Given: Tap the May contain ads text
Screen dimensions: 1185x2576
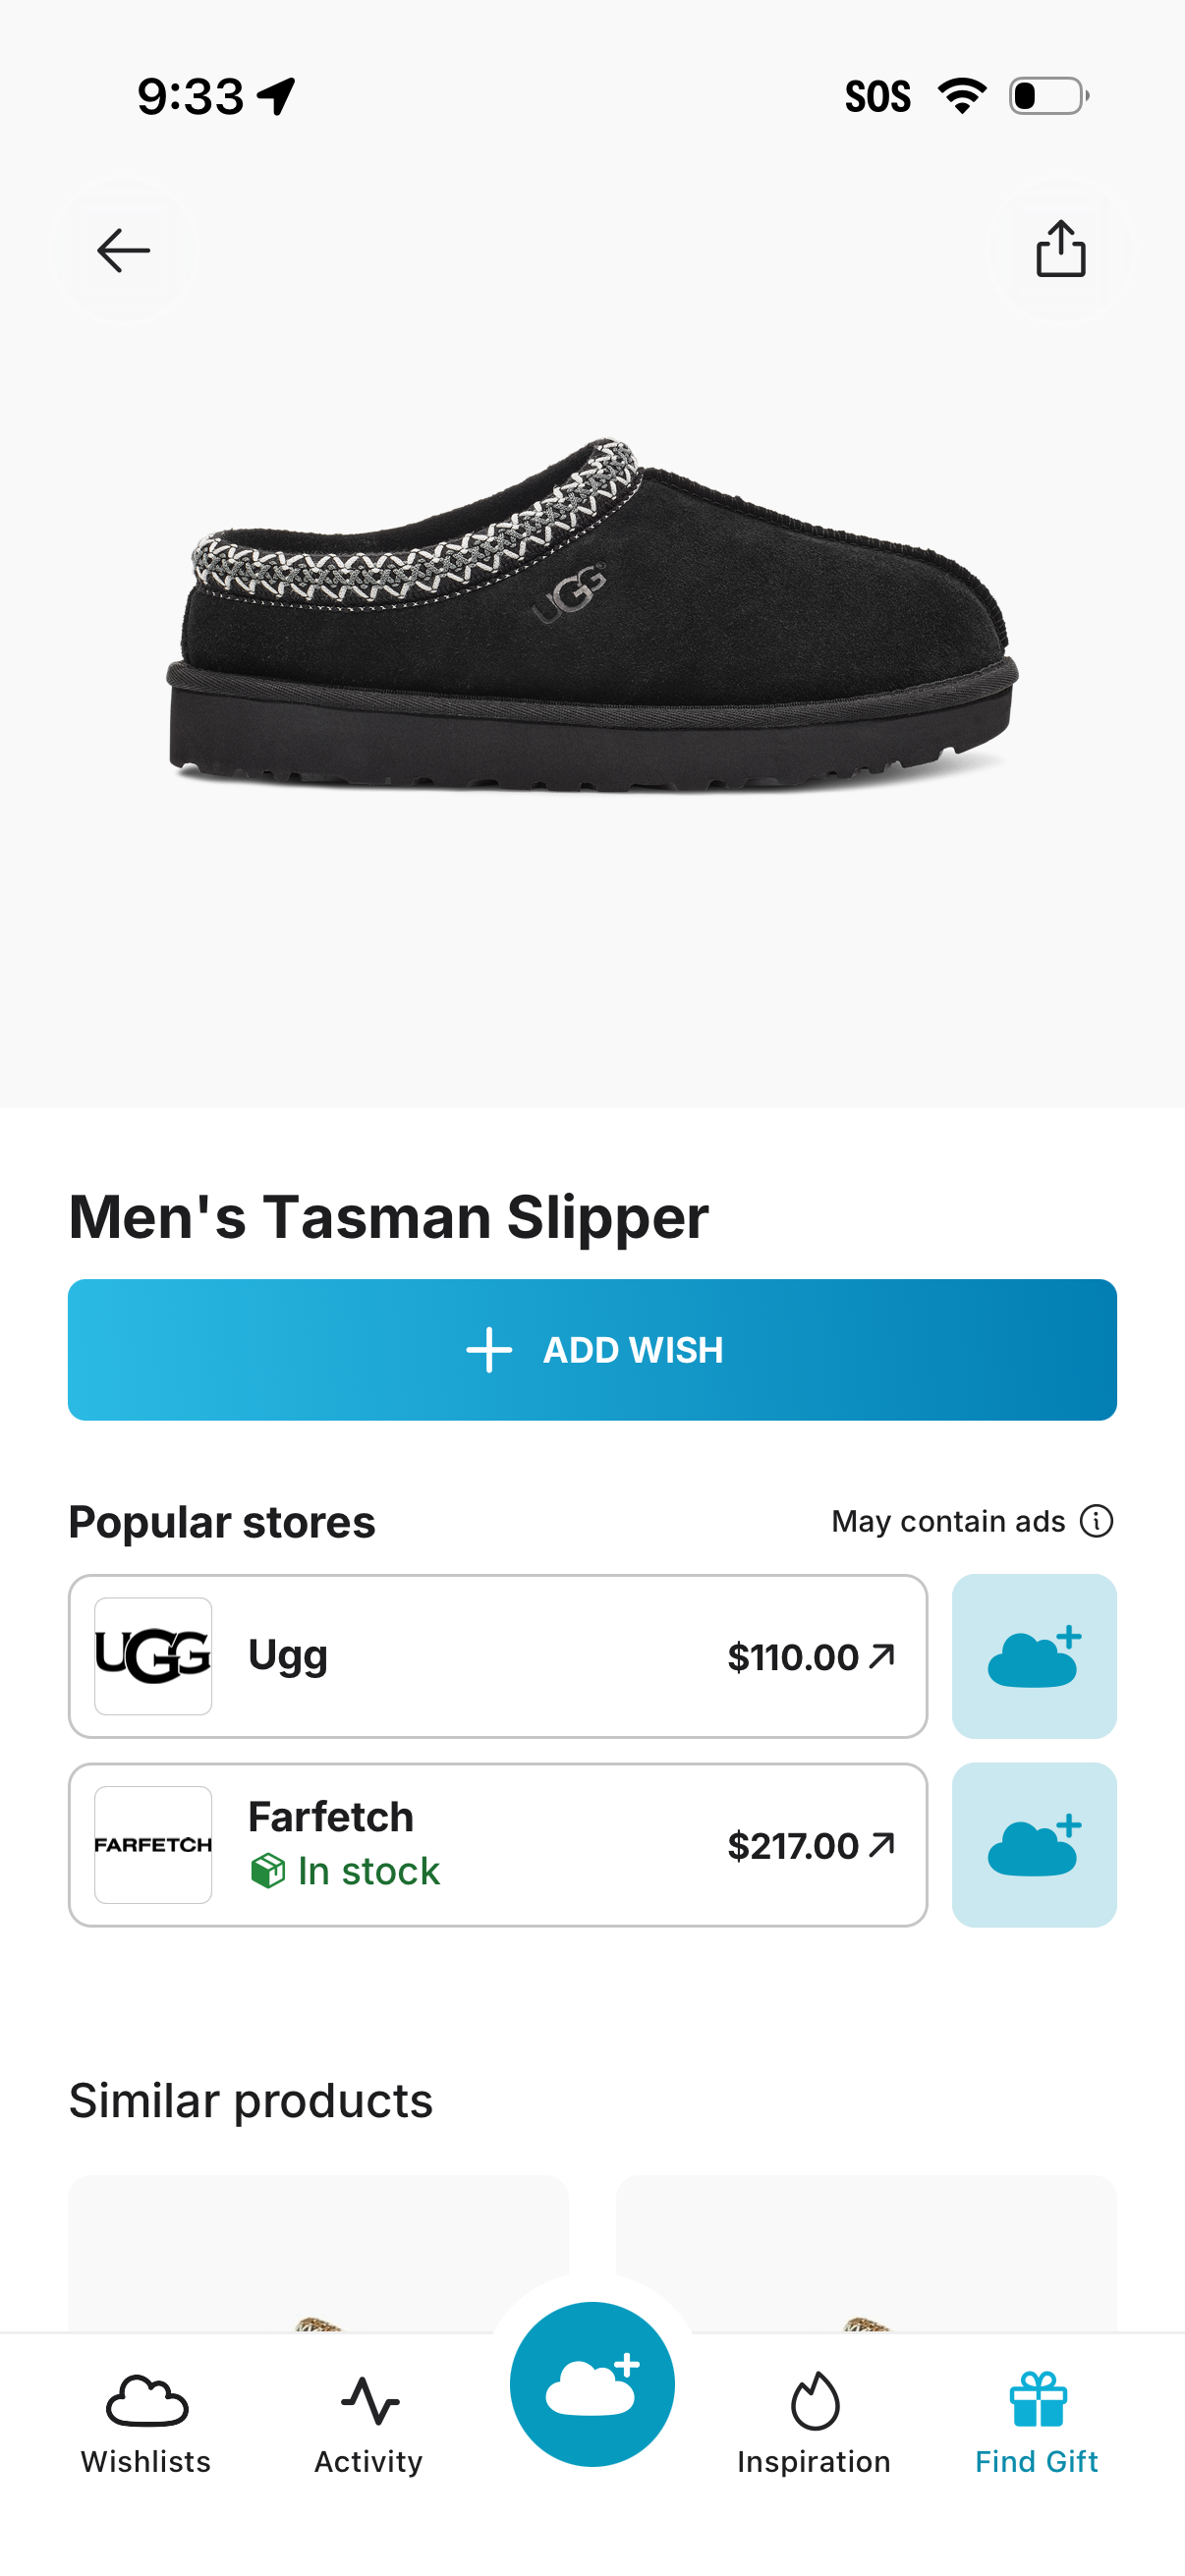Looking at the screenshot, I should click(948, 1521).
